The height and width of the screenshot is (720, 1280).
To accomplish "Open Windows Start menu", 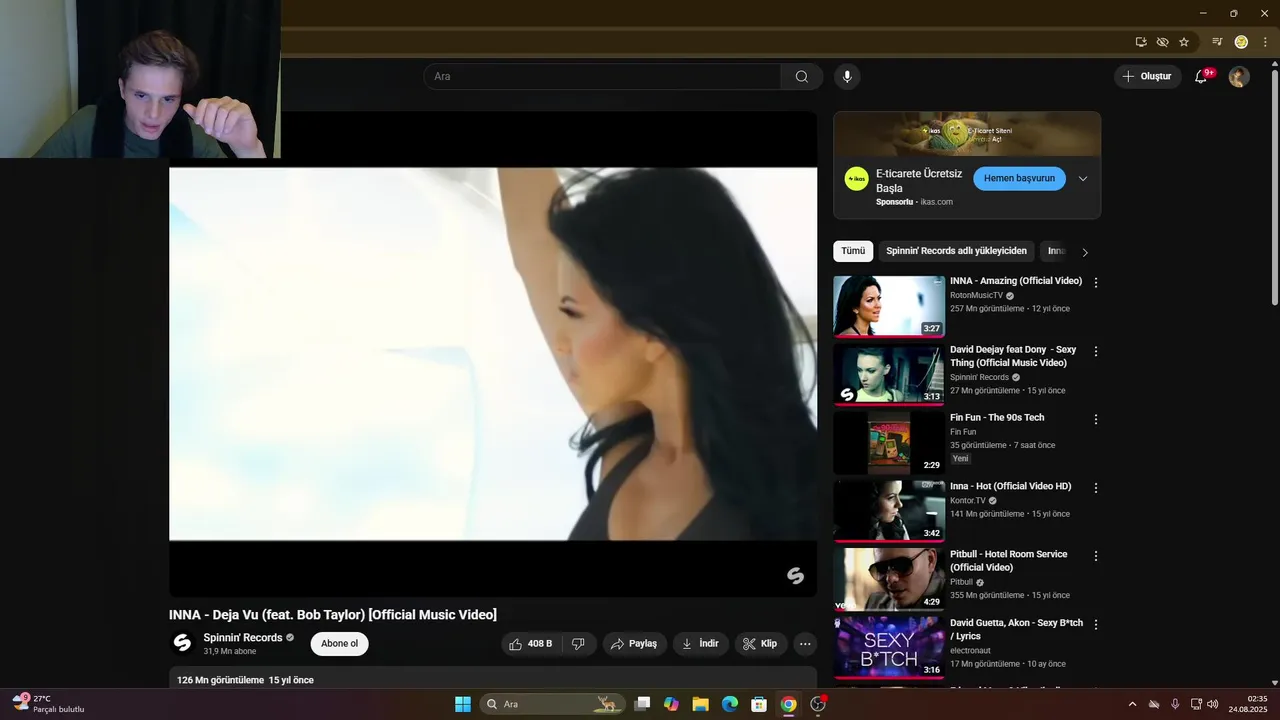I will 463,704.
